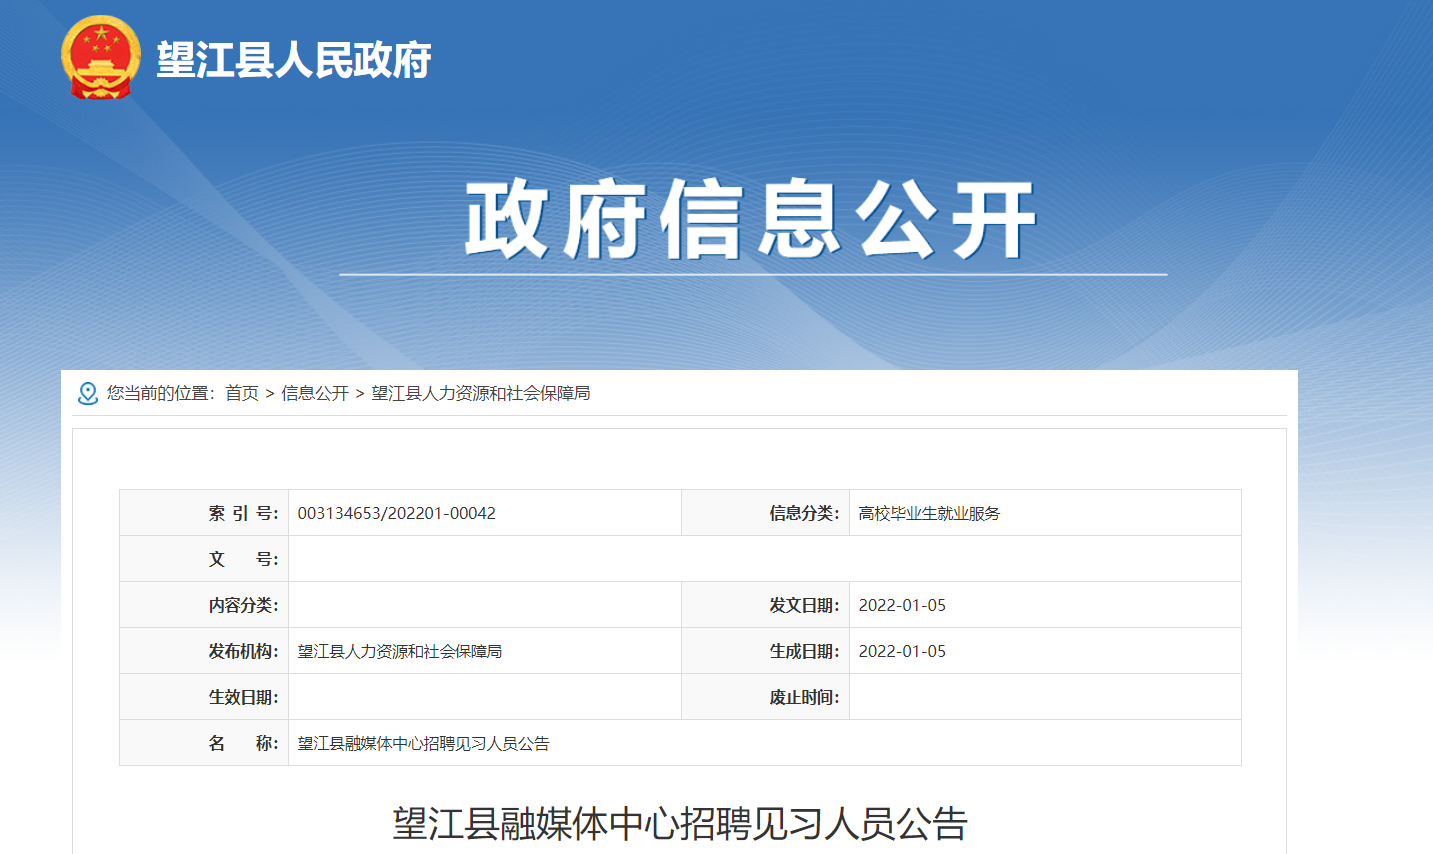1433x854 pixels.
Task: Click the 废止时间 row label
Action: (x=804, y=697)
